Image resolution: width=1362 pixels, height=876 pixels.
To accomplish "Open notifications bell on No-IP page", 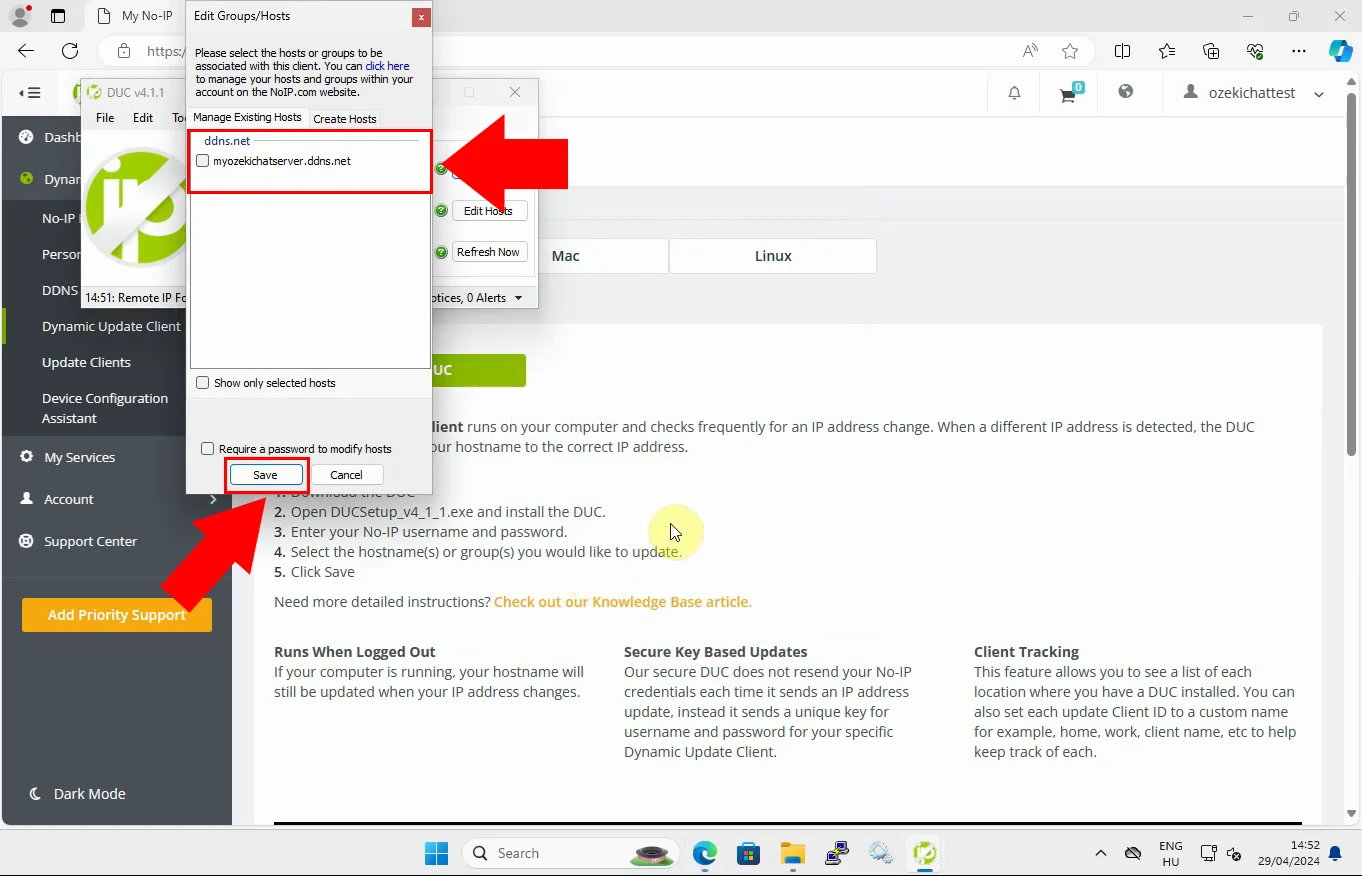I will point(1015,93).
